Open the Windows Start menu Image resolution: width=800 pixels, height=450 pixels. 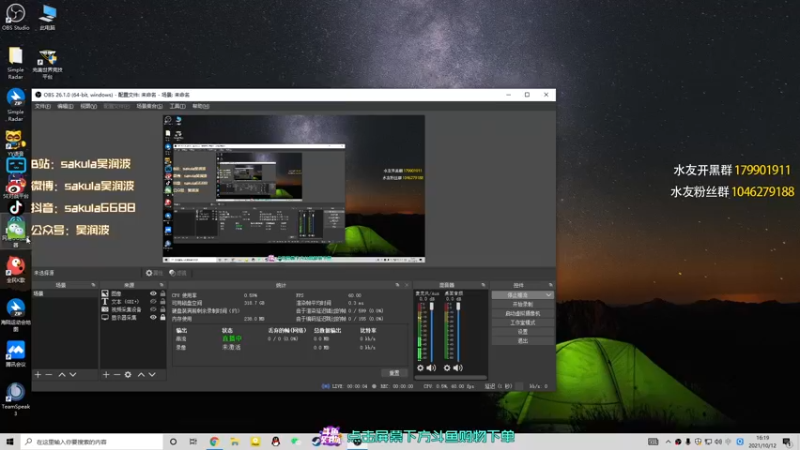tap(10, 441)
